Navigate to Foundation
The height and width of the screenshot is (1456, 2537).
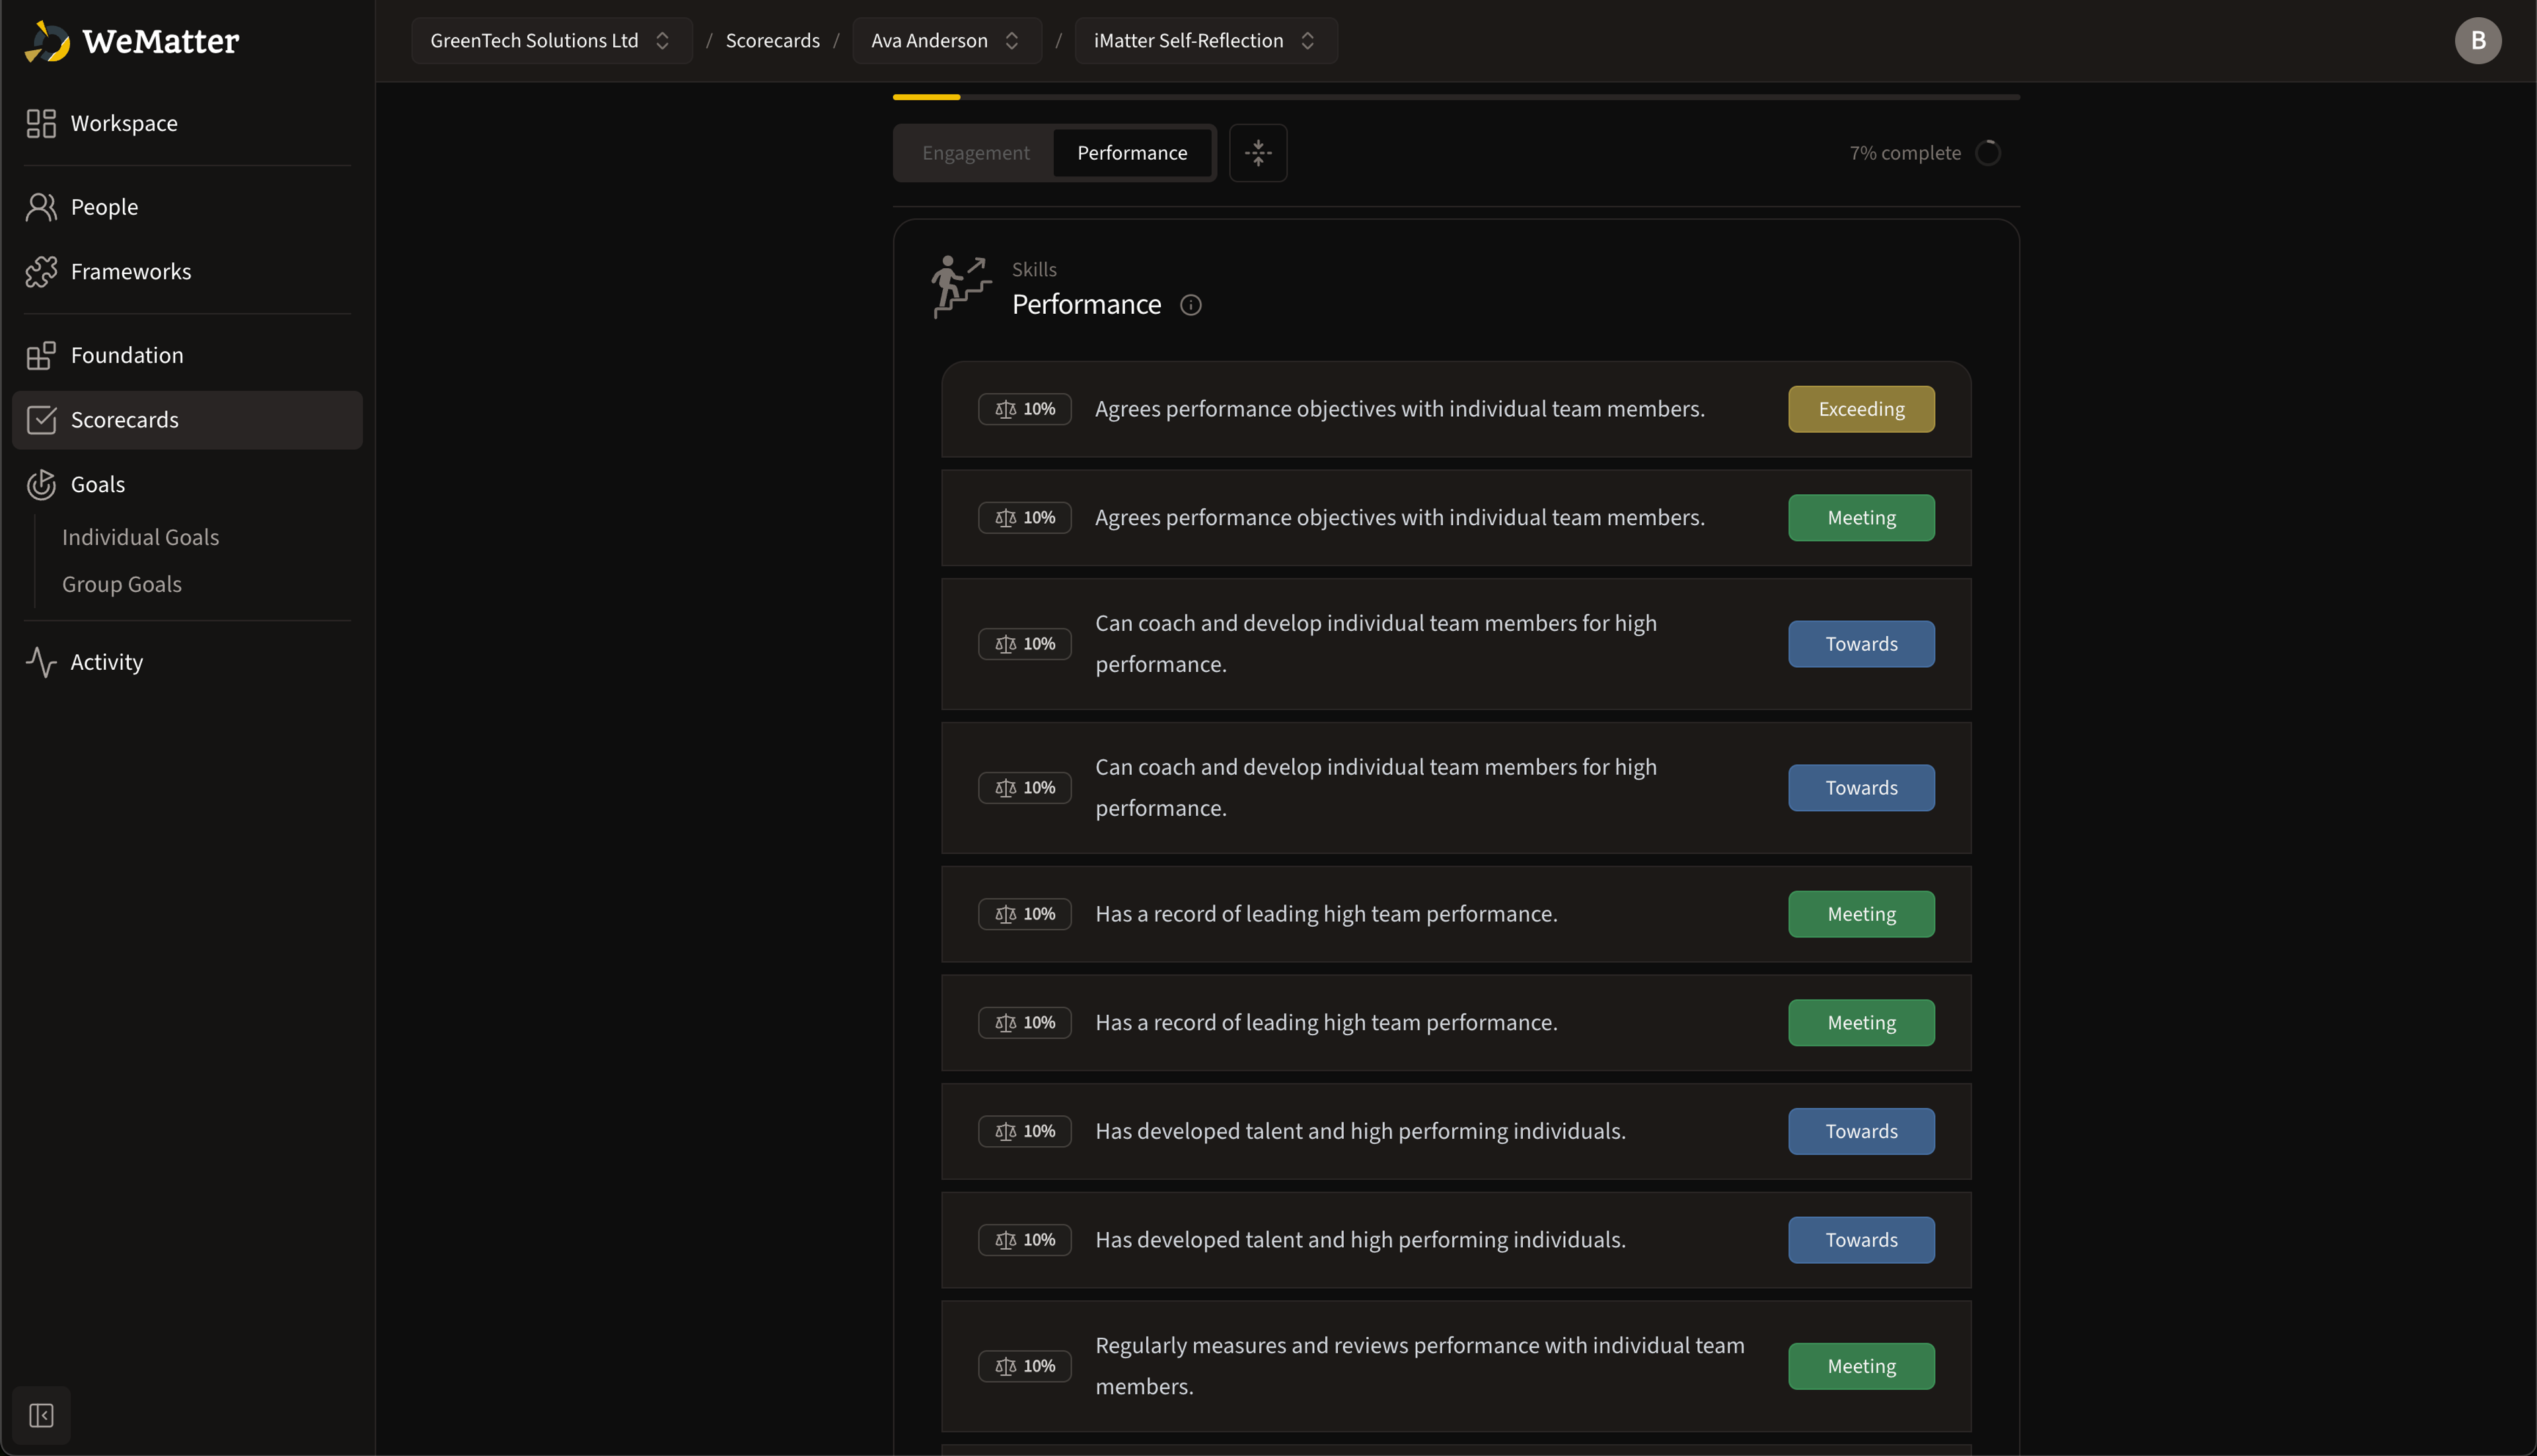pyautogui.click(x=187, y=355)
